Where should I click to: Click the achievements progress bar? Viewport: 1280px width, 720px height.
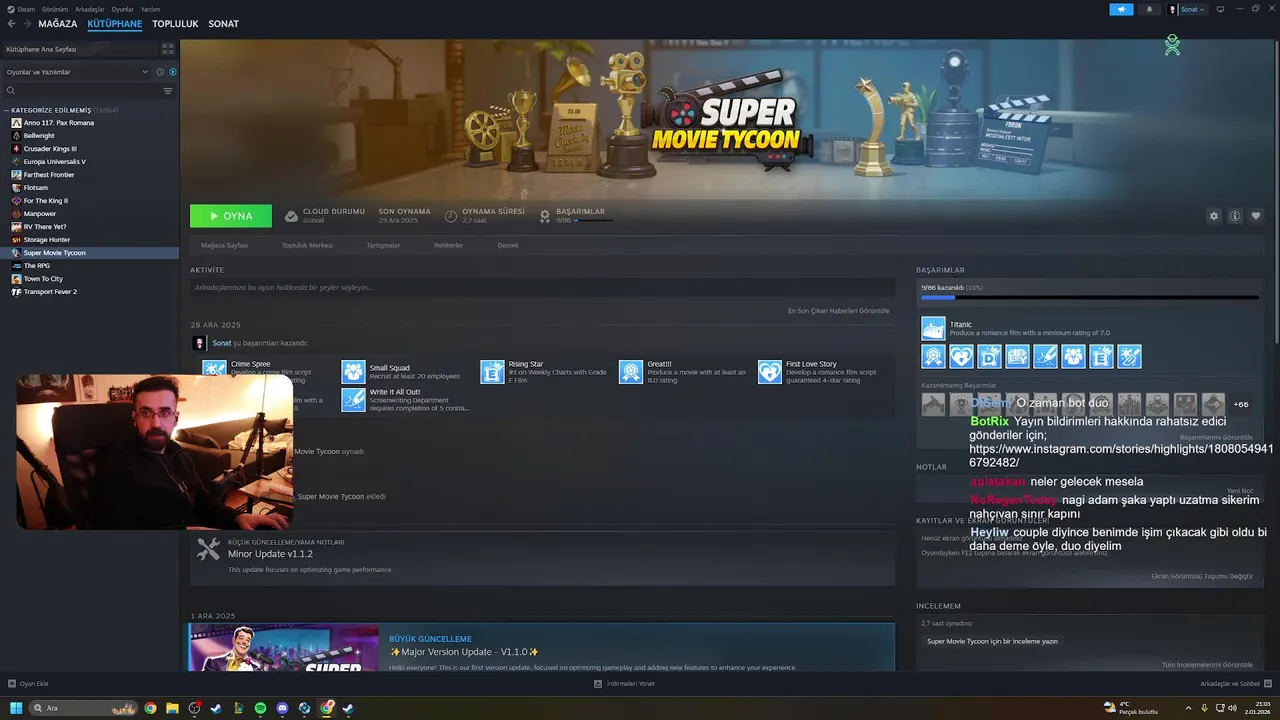tap(1090, 297)
